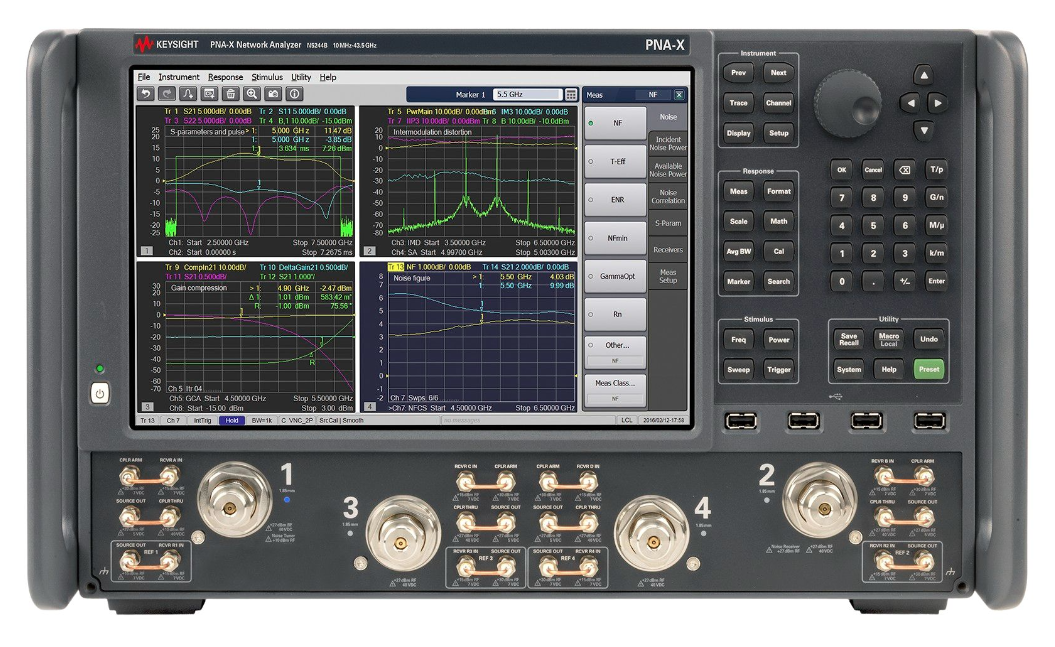Turn the front-panel rotary knob
Image resolution: width=1055 pixels, height=647 pixels.
(847, 103)
